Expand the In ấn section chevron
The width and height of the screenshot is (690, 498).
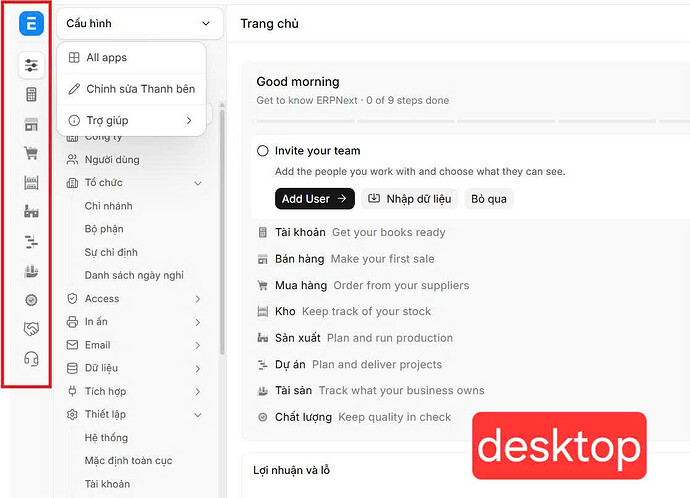tap(198, 322)
